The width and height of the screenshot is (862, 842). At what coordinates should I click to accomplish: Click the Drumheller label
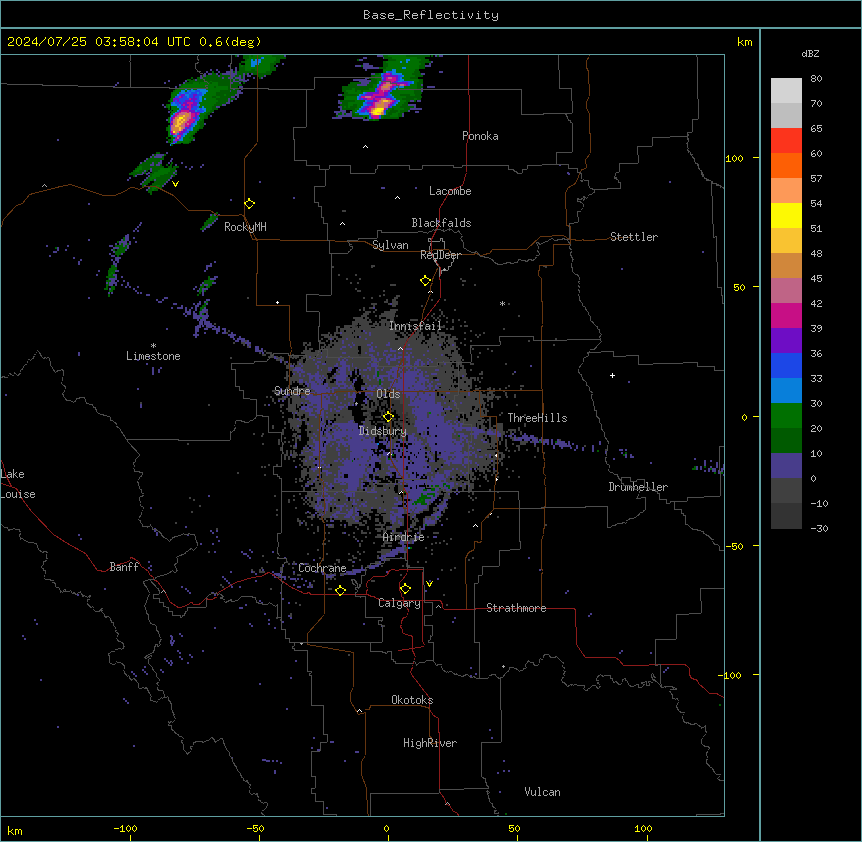(x=638, y=487)
